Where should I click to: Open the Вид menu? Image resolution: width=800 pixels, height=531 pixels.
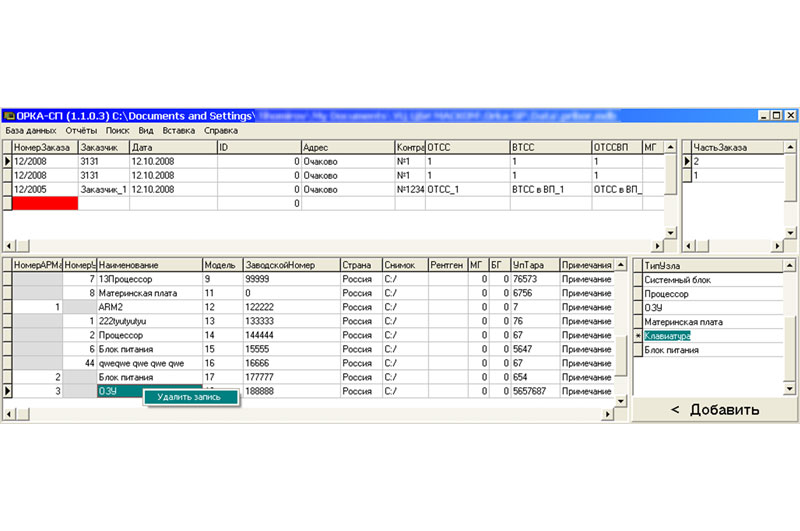tap(146, 131)
